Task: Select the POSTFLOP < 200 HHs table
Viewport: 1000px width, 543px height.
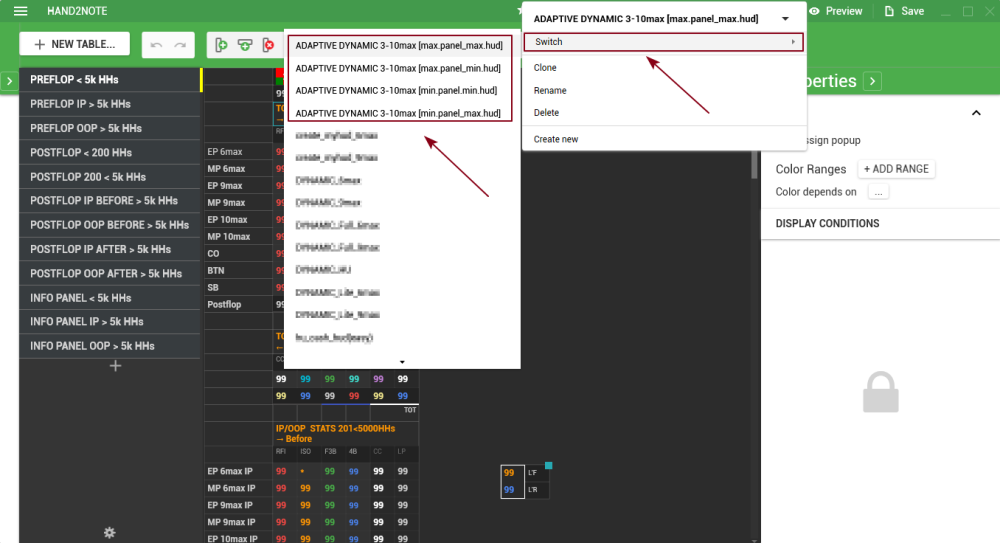Action: [x=110, y=152]
